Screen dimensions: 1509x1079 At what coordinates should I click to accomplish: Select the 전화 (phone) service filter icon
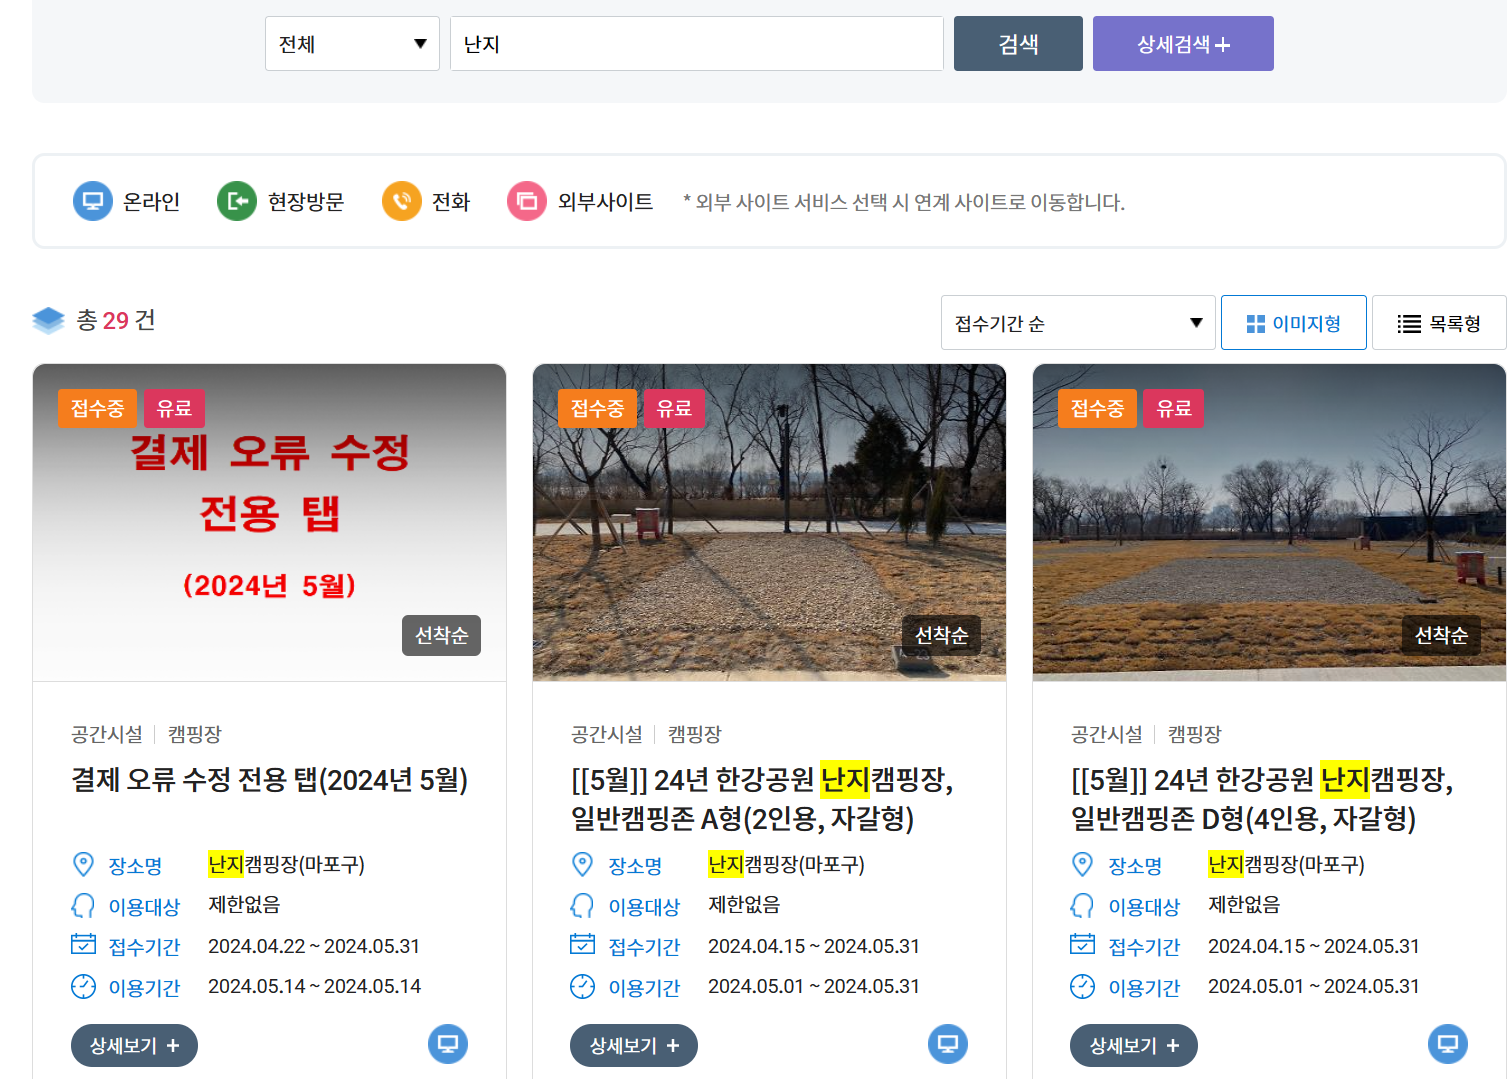coord(401,201)
